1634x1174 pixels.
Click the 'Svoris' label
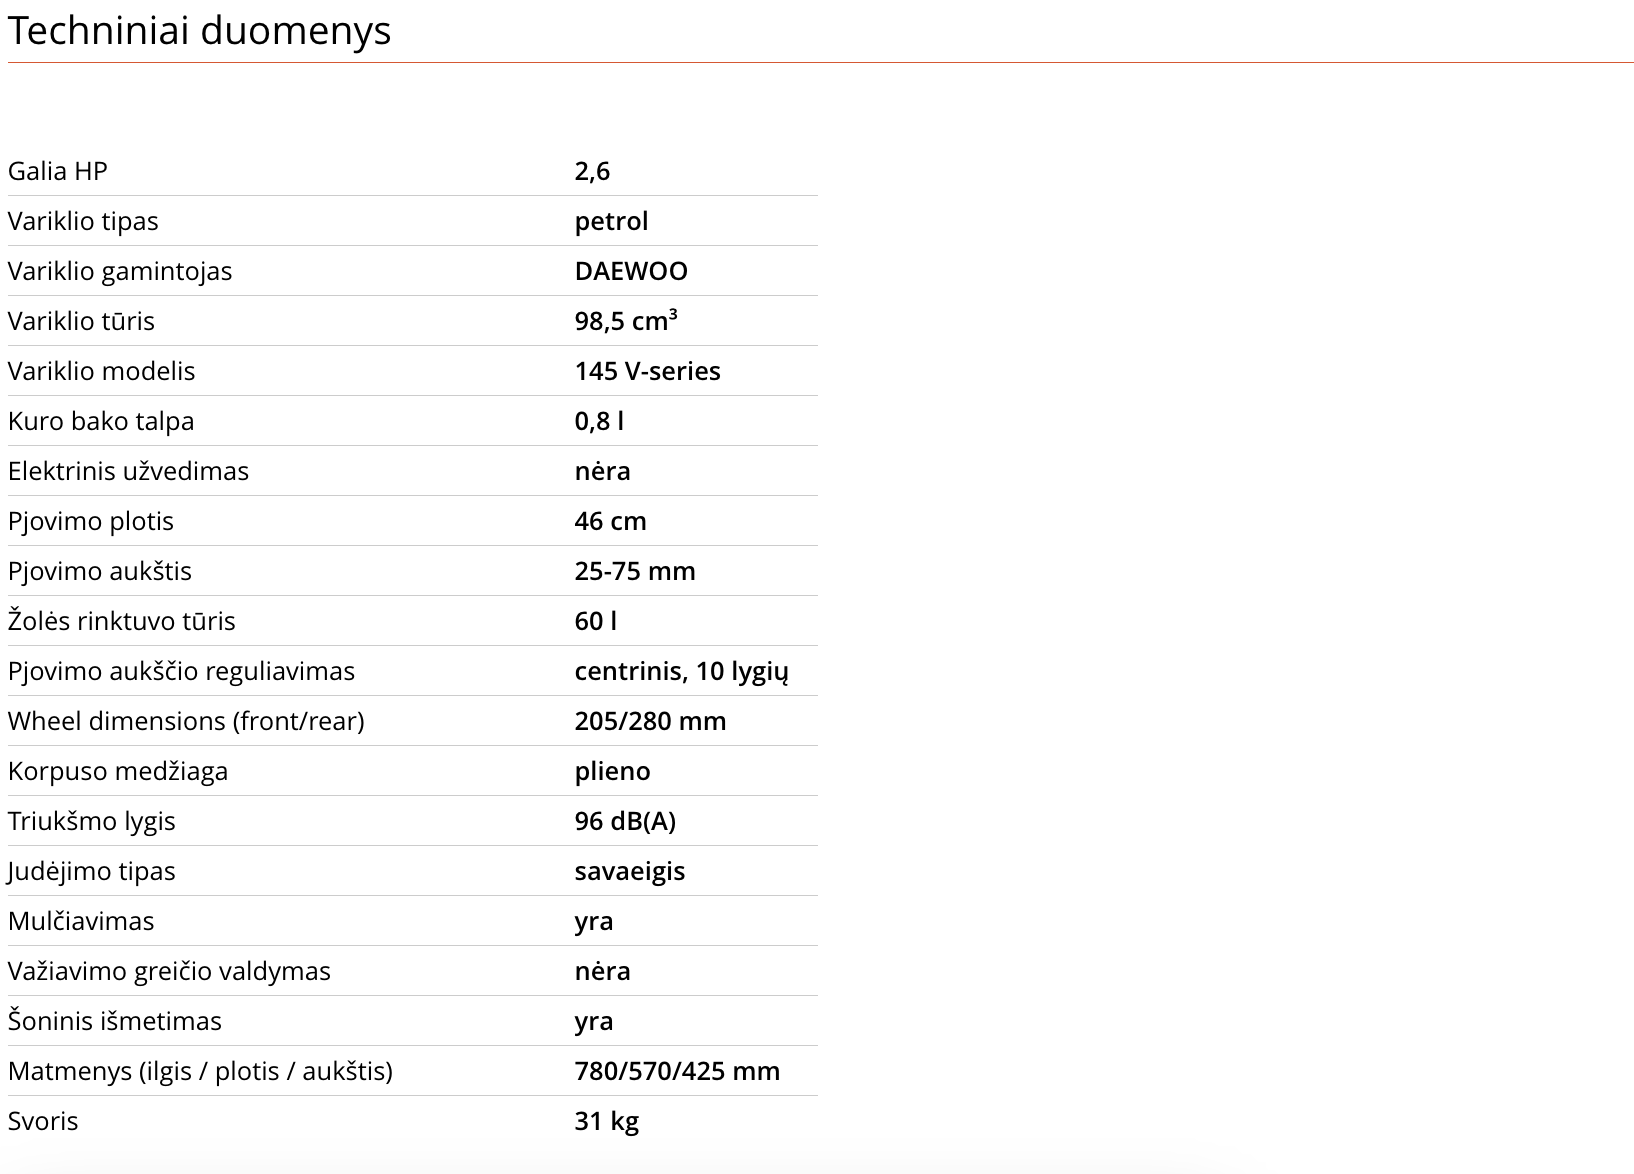click(43, 1121)
